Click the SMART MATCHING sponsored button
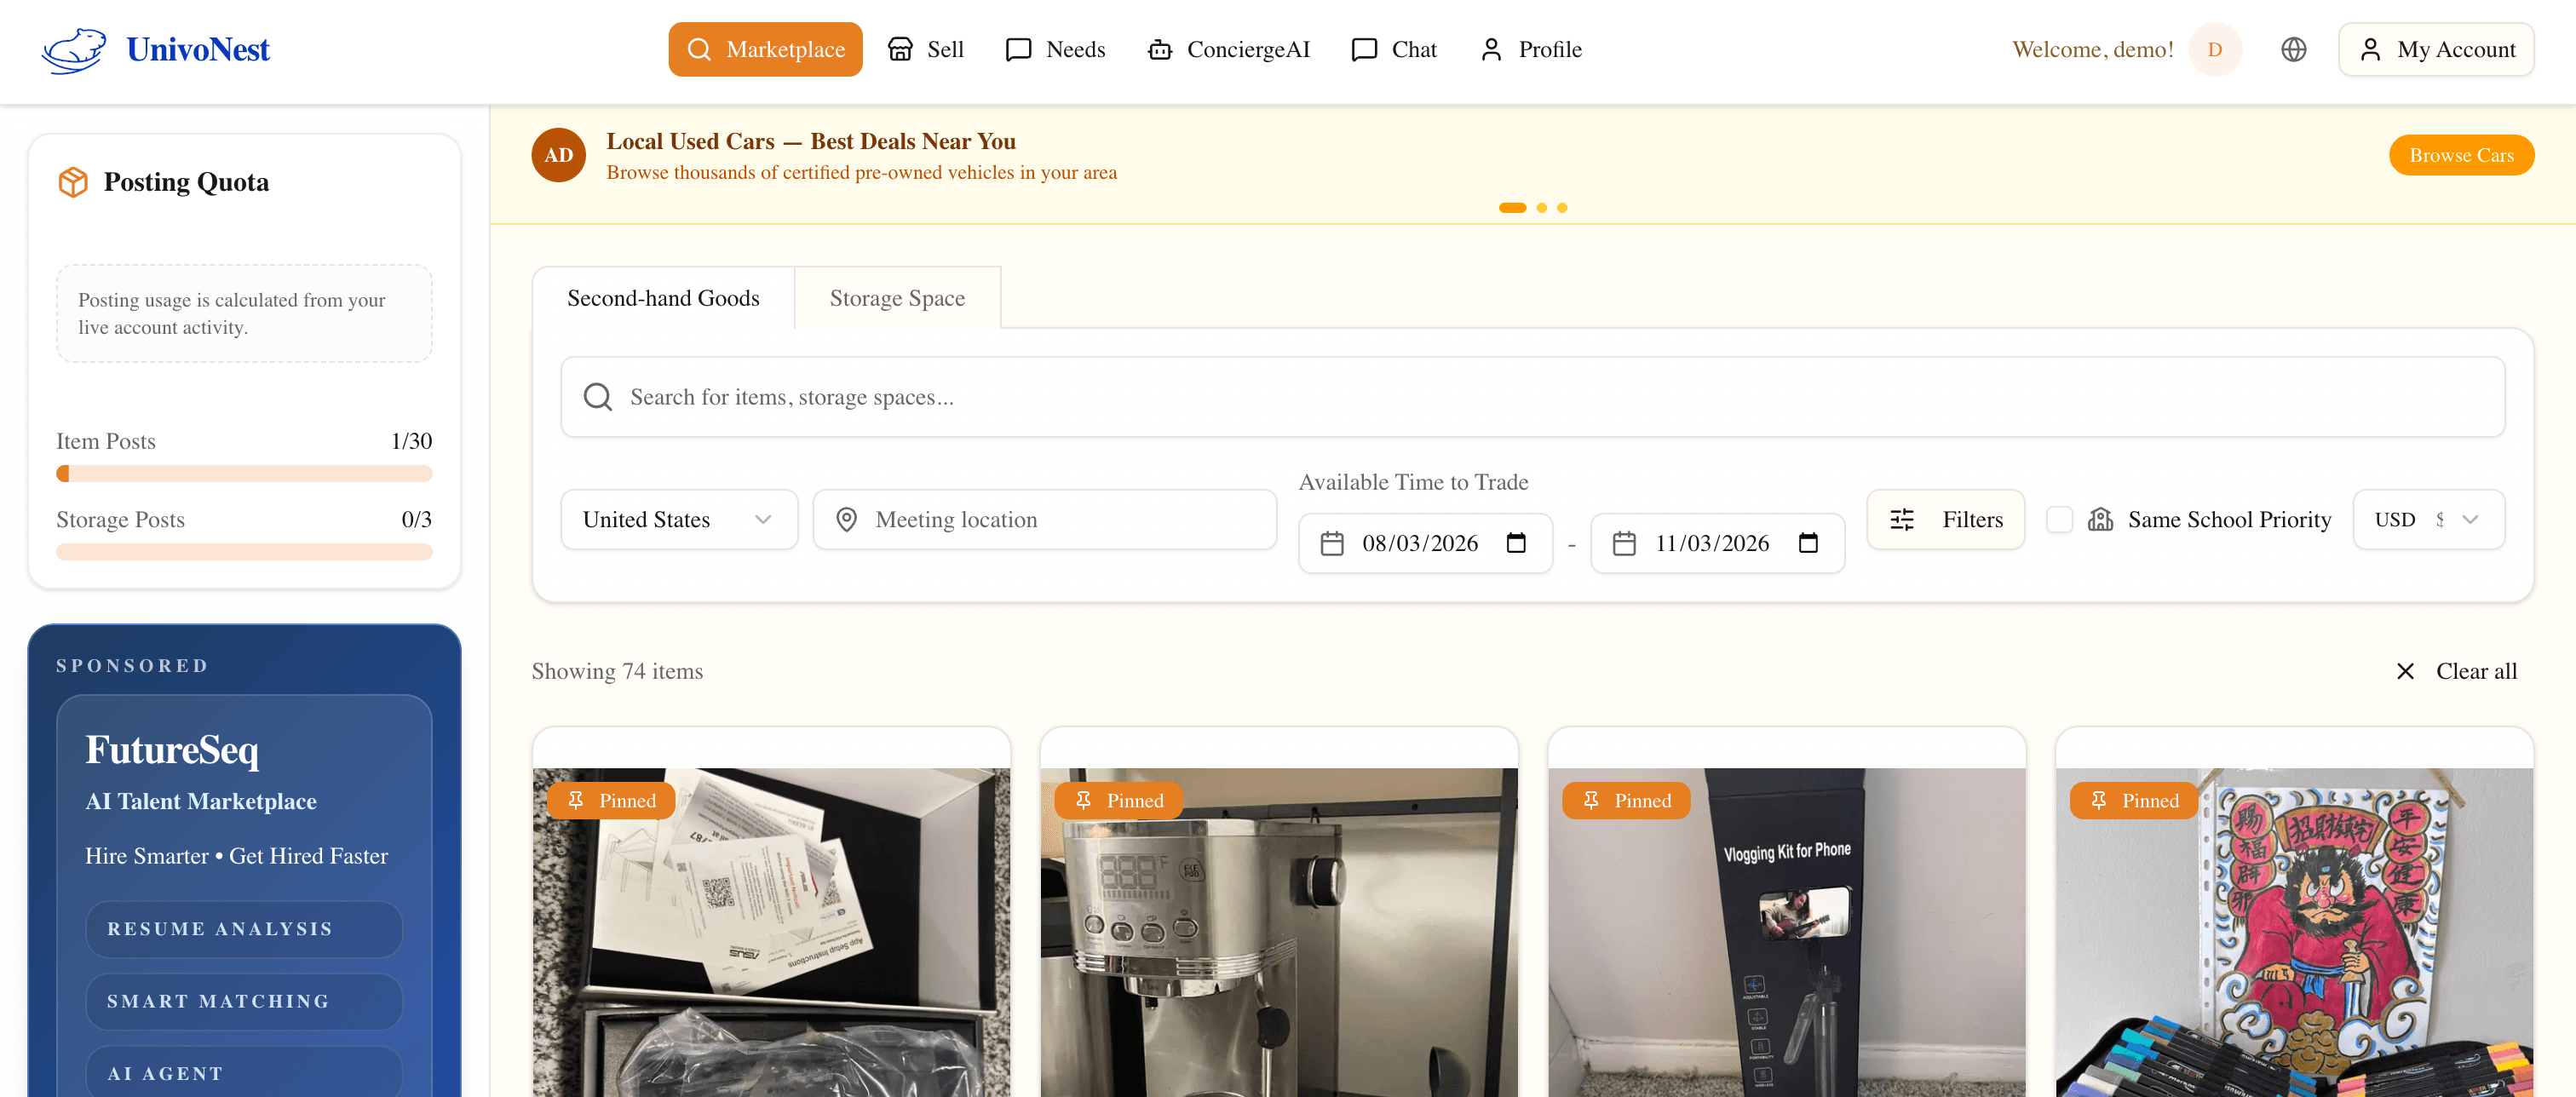The width and height of the screenshot is (2576, 1097). [244, 1001]
